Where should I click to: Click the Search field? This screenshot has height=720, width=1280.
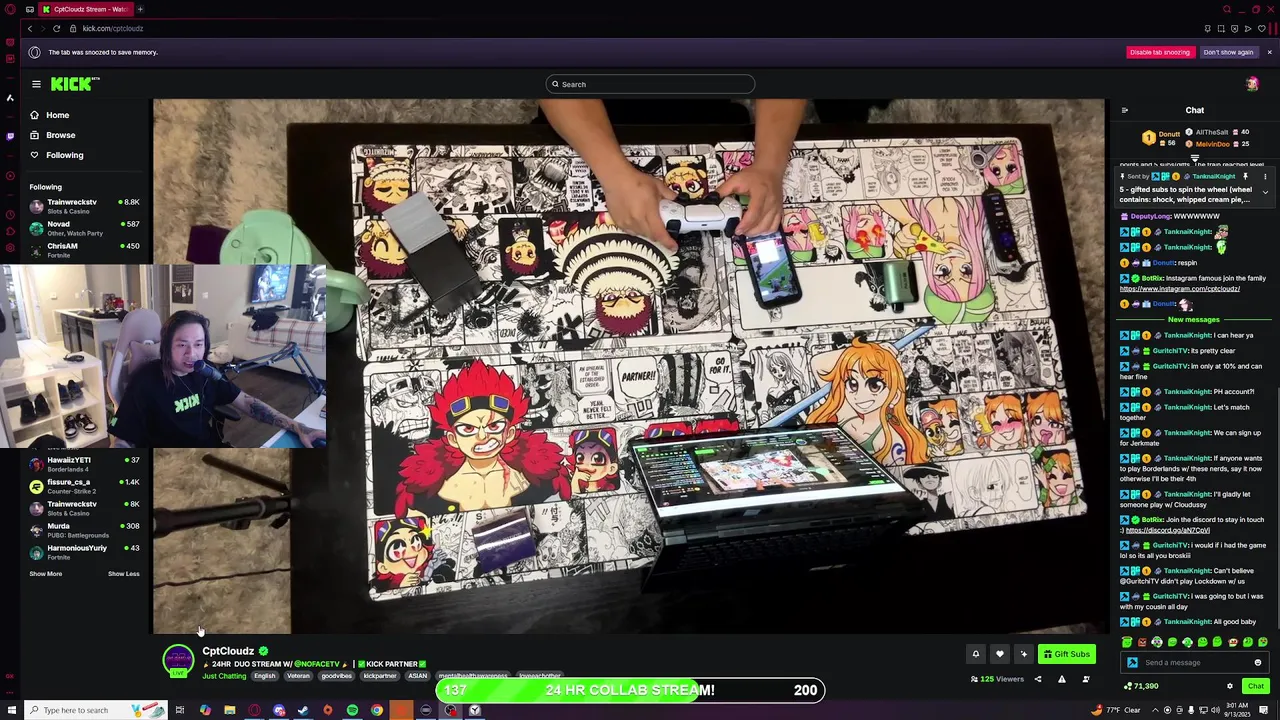650,84
